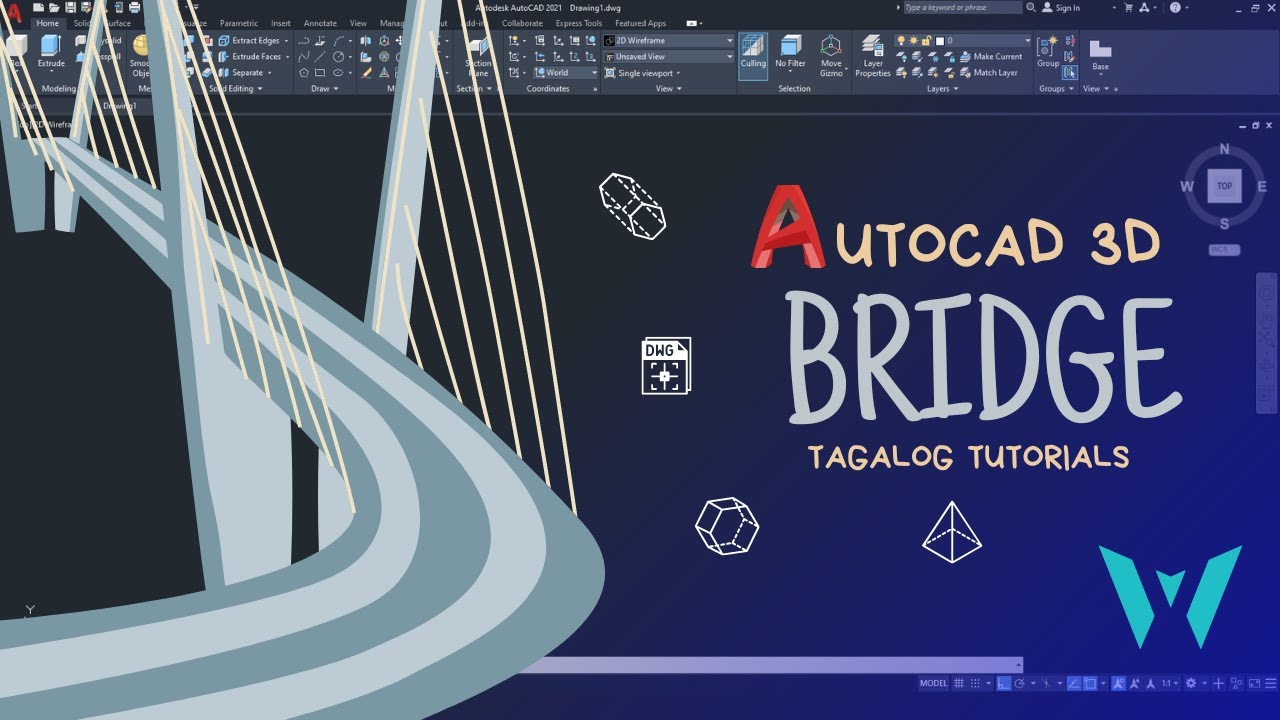1280x720 pixels.
Task: Click the Plot printer icon
Action: pos(134,7)
